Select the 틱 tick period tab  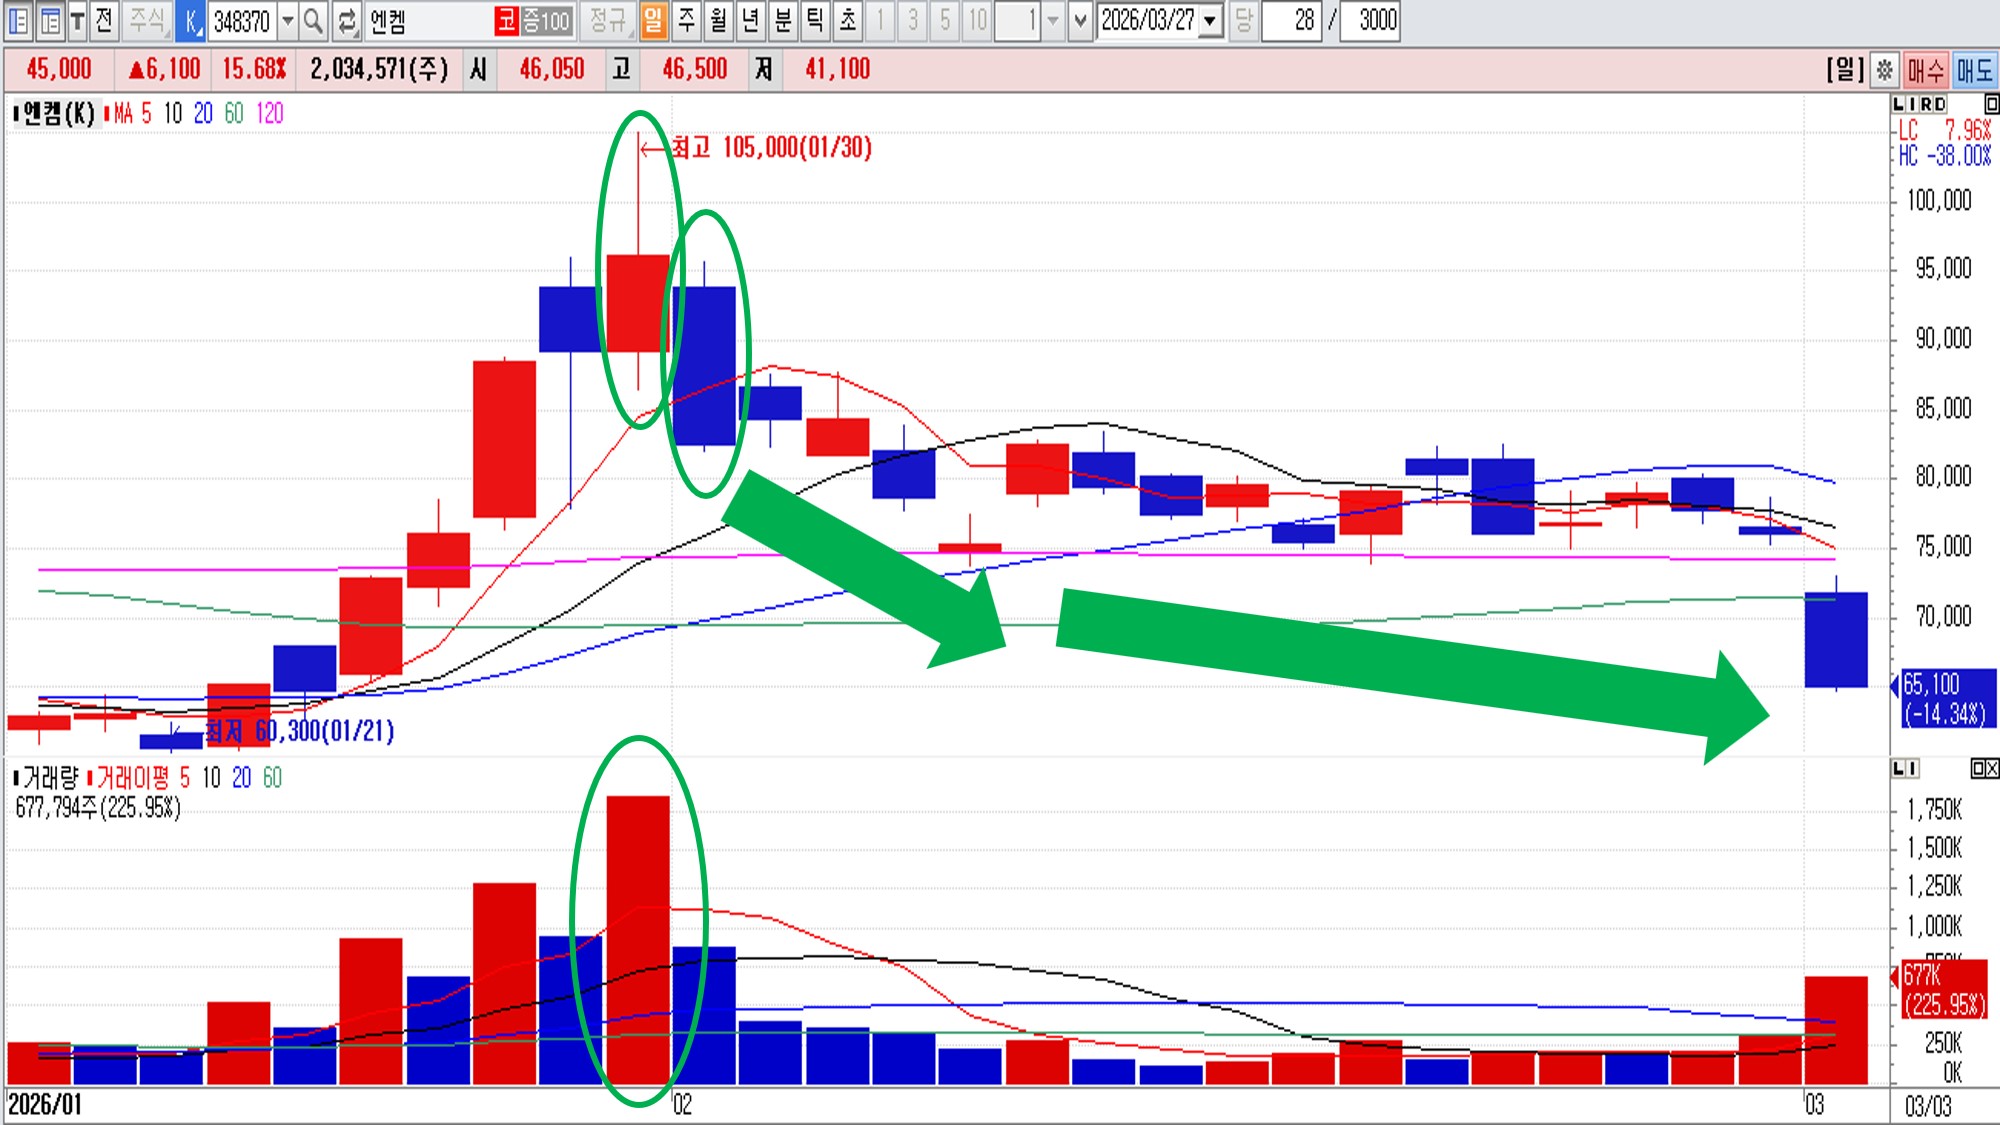[815, 20]
